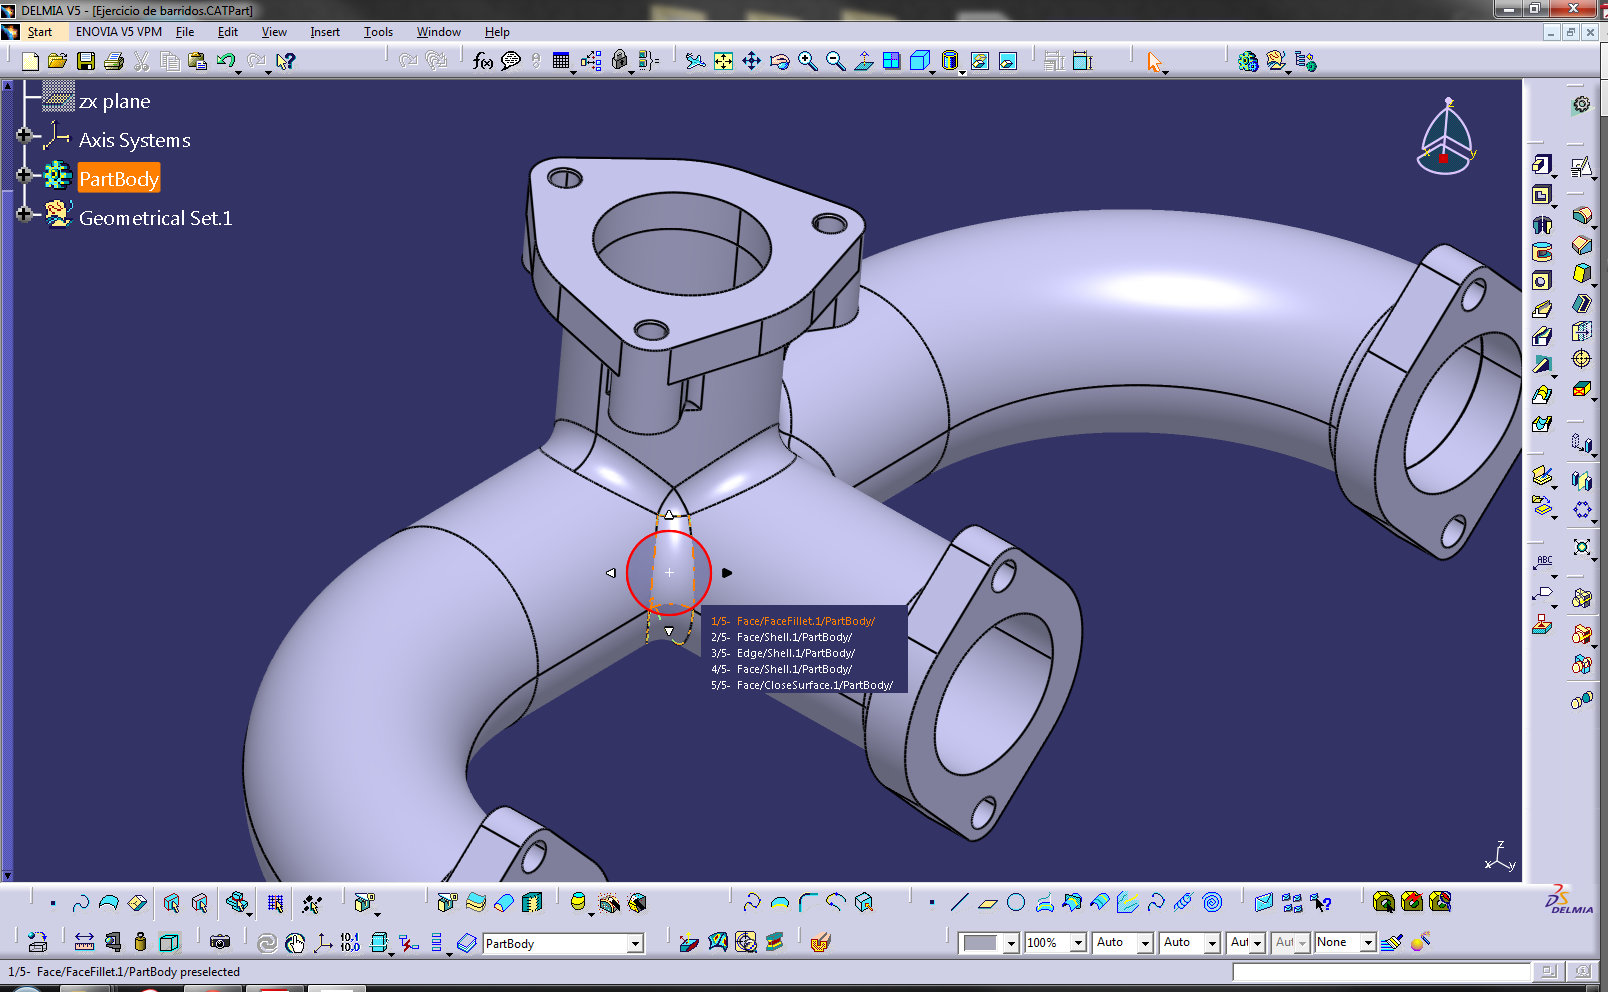Open the Help menu
The width and height of the screenshot is (1608, 992).
coord(497,32)
